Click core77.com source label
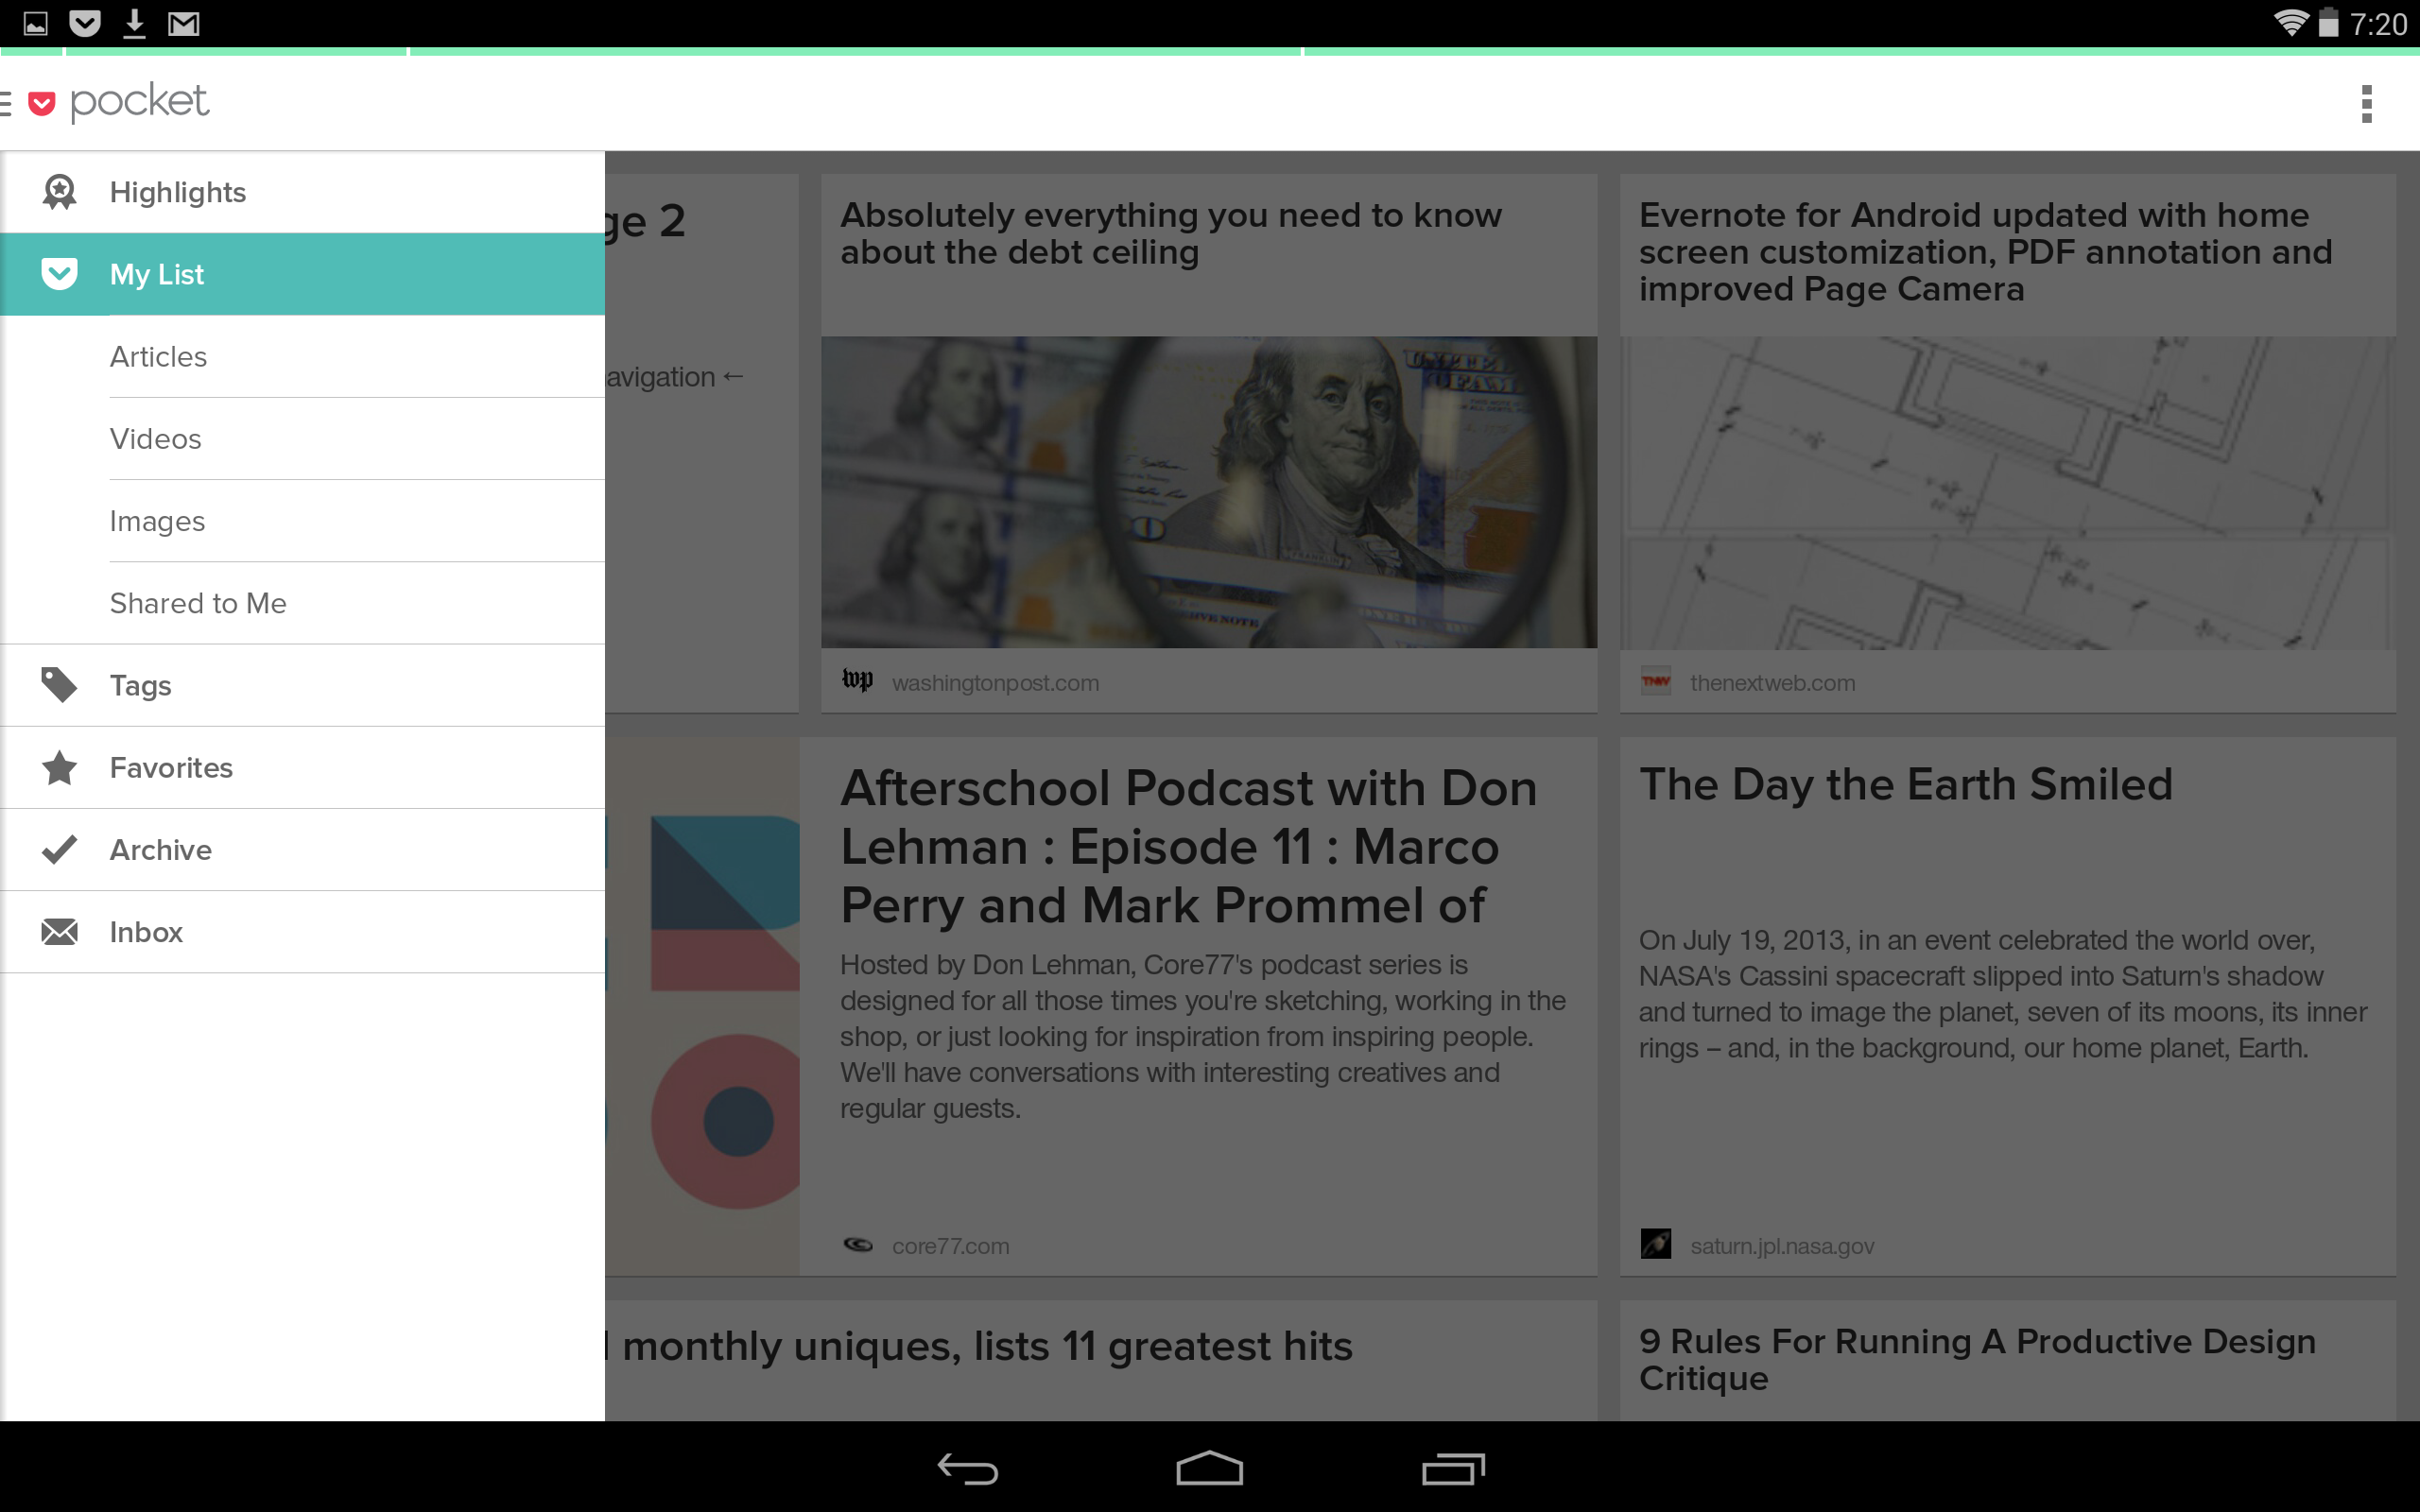2420x1512 pixels. [950, 1246]
